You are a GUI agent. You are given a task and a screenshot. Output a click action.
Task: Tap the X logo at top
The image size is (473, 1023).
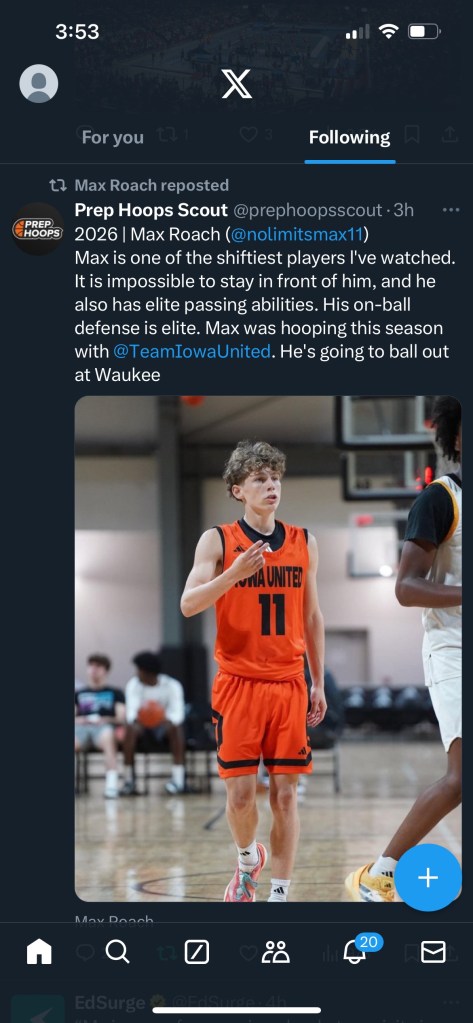pos(236,84)
